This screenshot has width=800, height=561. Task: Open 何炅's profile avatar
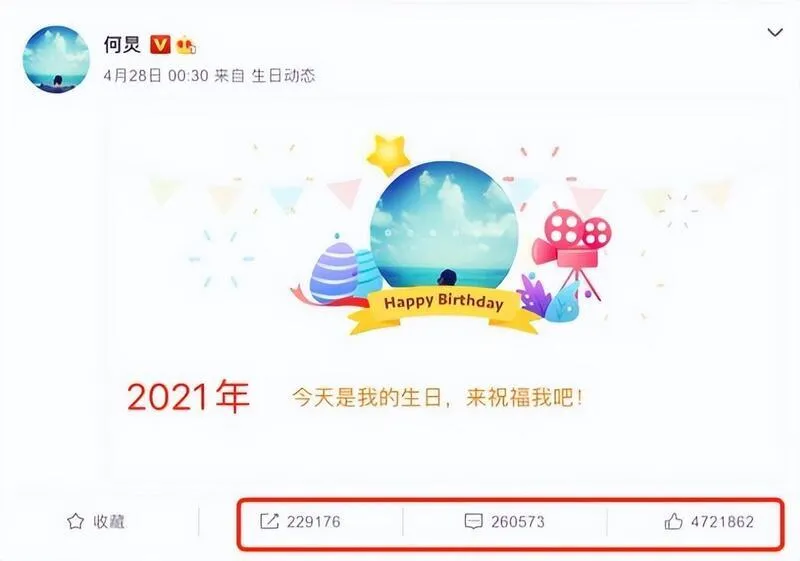coord(56,59)
